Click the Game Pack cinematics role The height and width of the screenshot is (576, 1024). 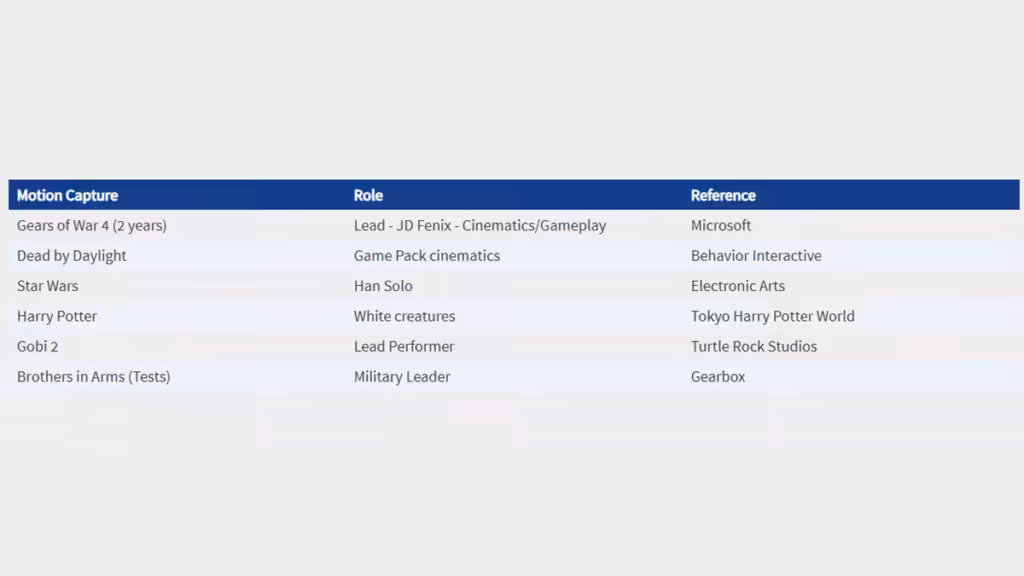tap(427, 256)
